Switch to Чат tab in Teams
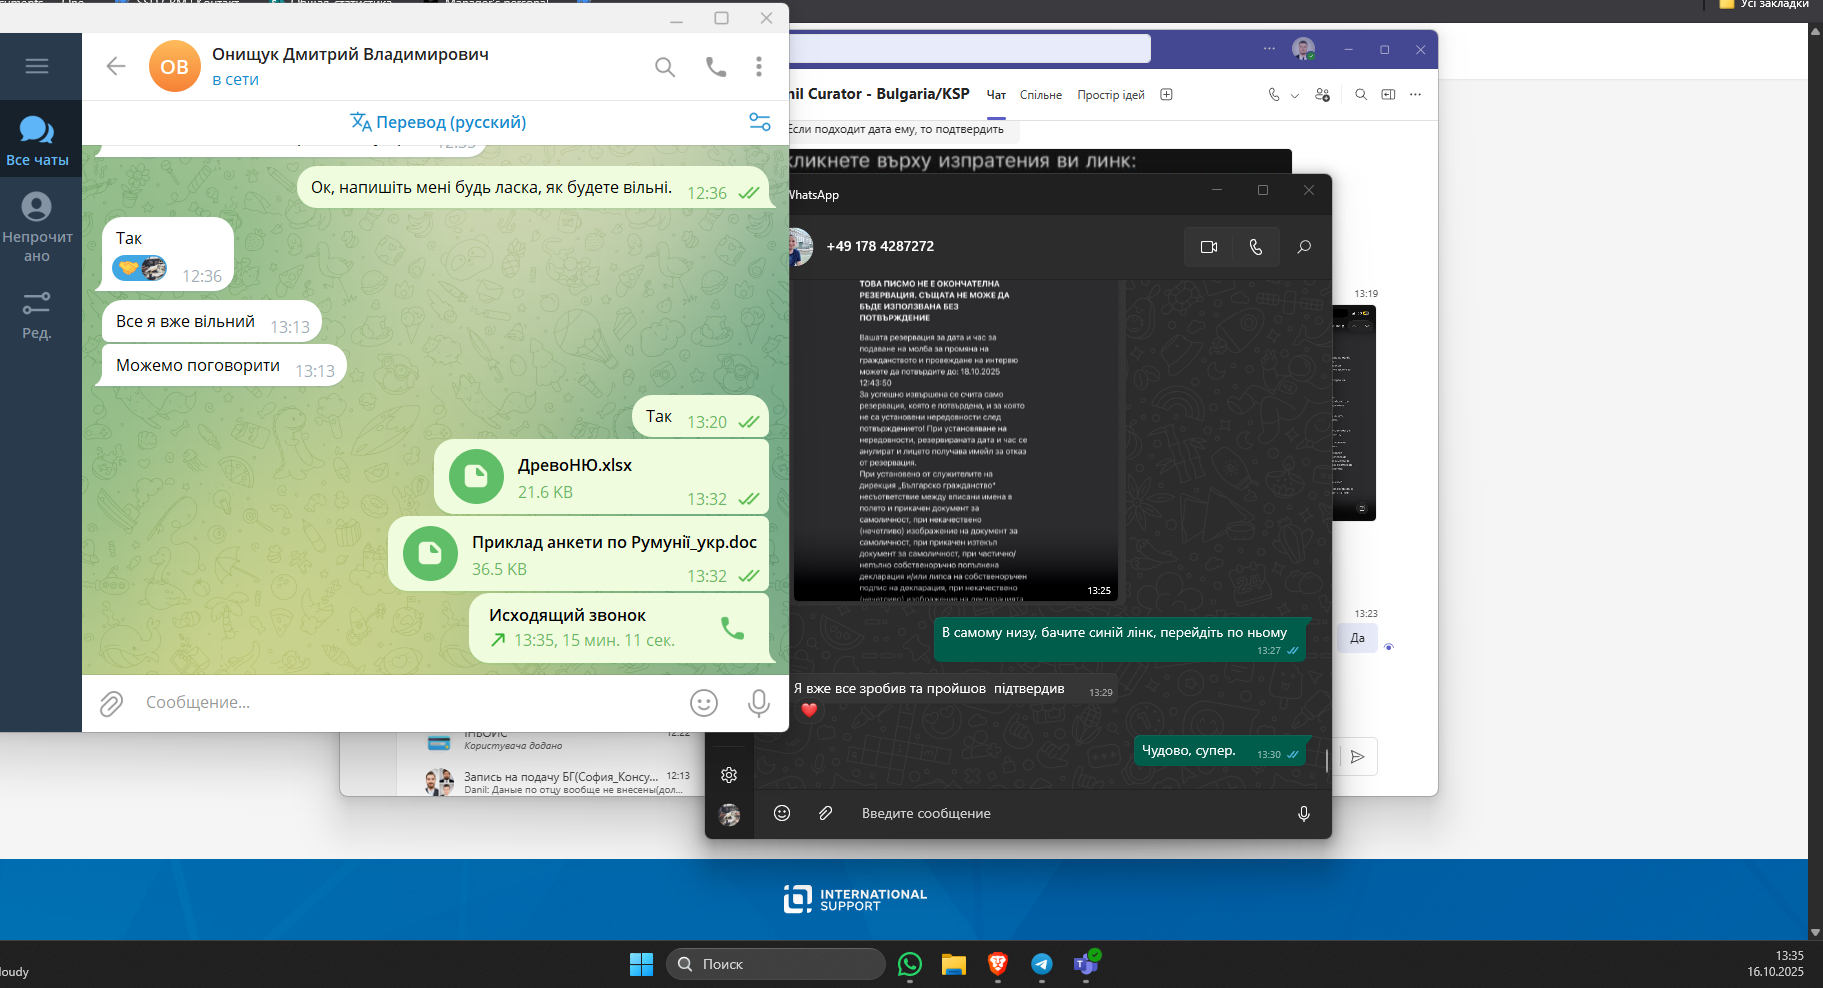 [996, 95]
